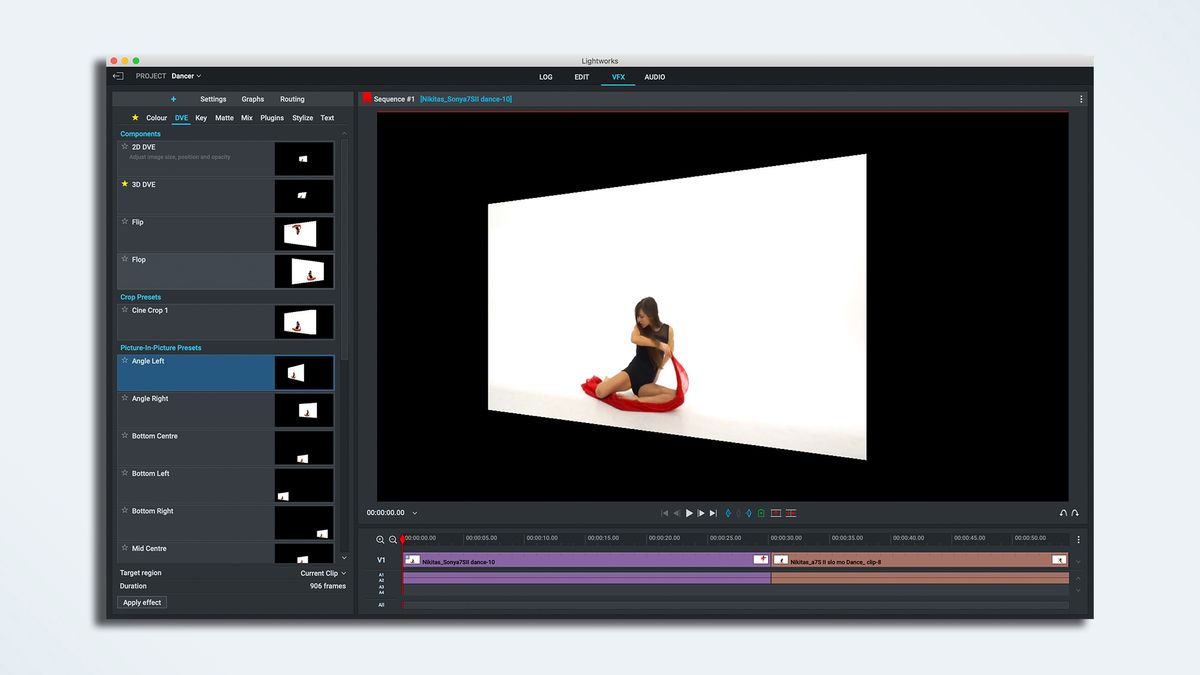1200x675 pixels.
Task: Open the Plugins effect category tab
Action: (271, 117)
